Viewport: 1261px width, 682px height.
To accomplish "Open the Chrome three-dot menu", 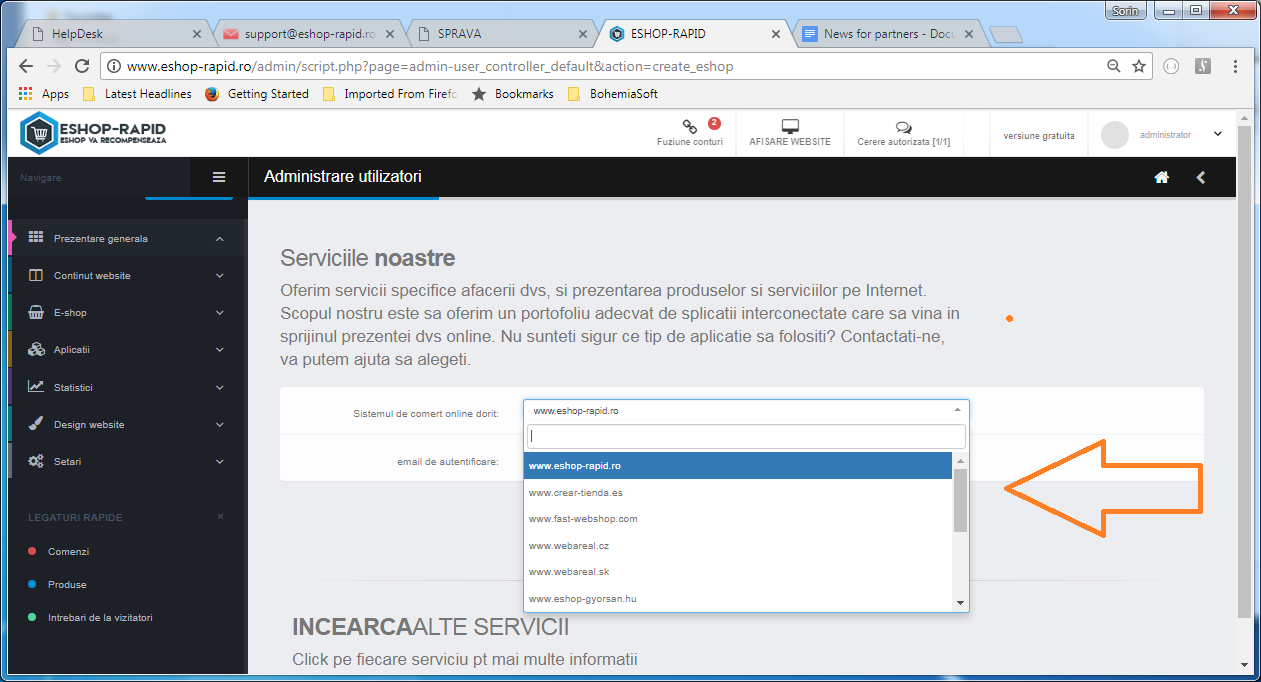I will [1236, 66].
